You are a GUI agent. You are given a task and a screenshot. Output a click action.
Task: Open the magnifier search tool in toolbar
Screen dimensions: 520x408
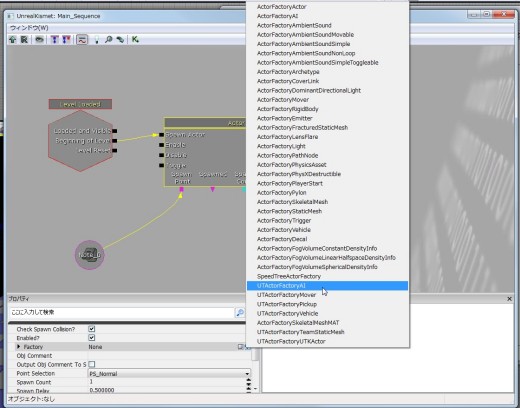108,40
